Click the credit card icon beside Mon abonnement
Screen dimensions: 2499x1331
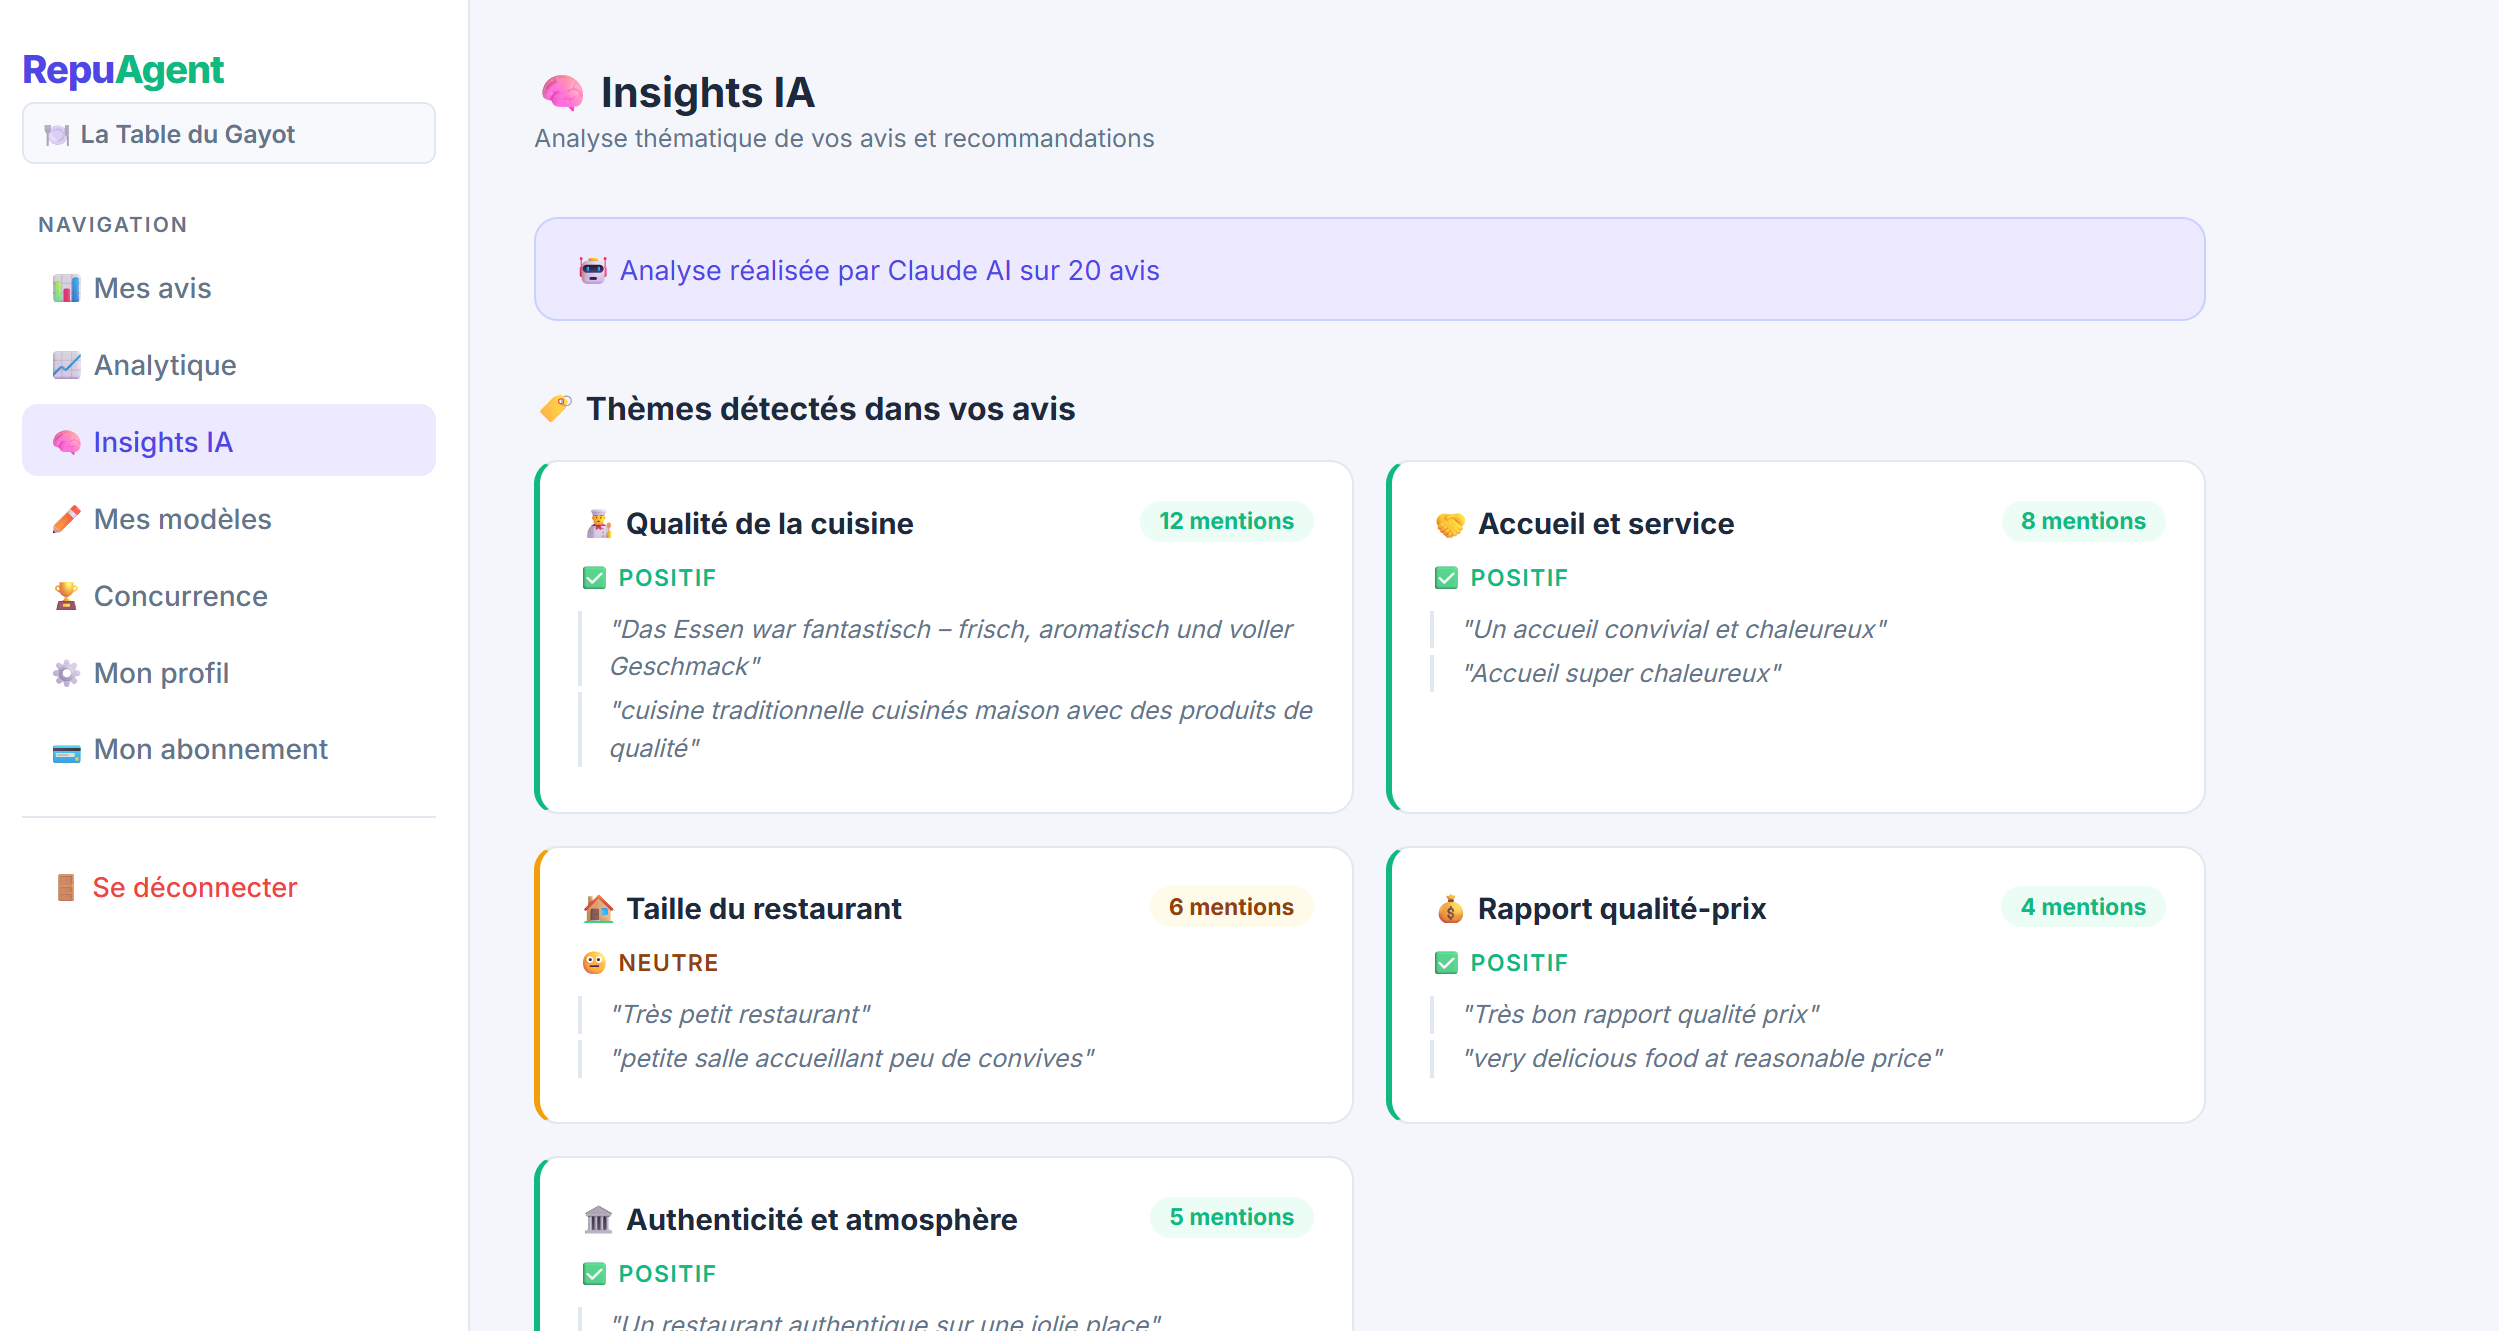(66, 751)
